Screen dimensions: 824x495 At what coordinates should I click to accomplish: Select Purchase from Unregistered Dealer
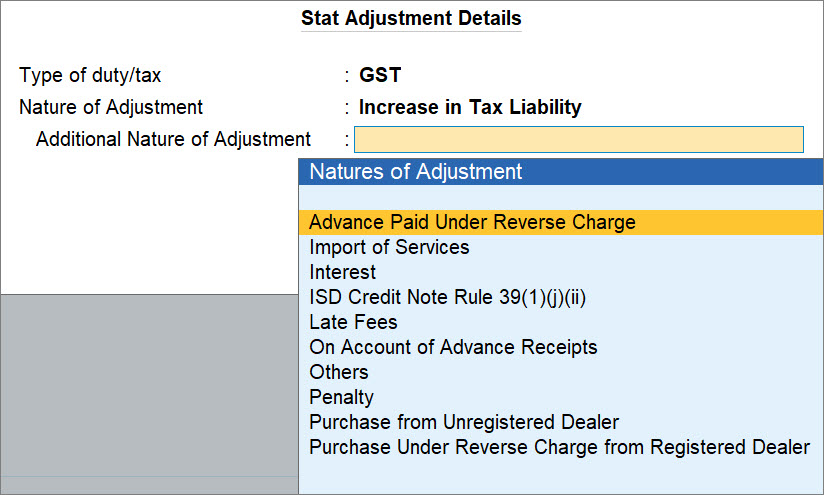[561, 422]
